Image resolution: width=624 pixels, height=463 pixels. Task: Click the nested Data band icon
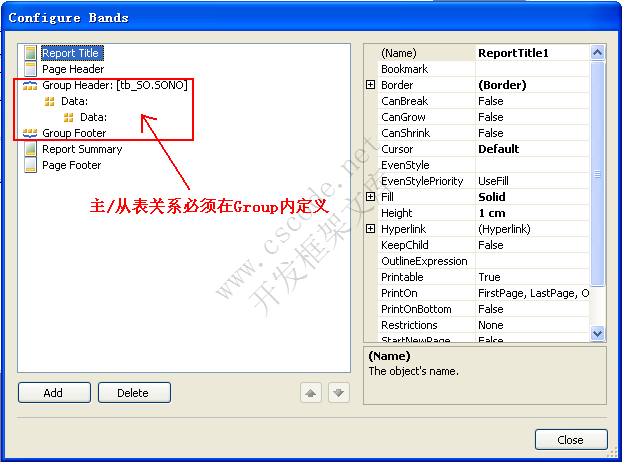tap(68, 117)
